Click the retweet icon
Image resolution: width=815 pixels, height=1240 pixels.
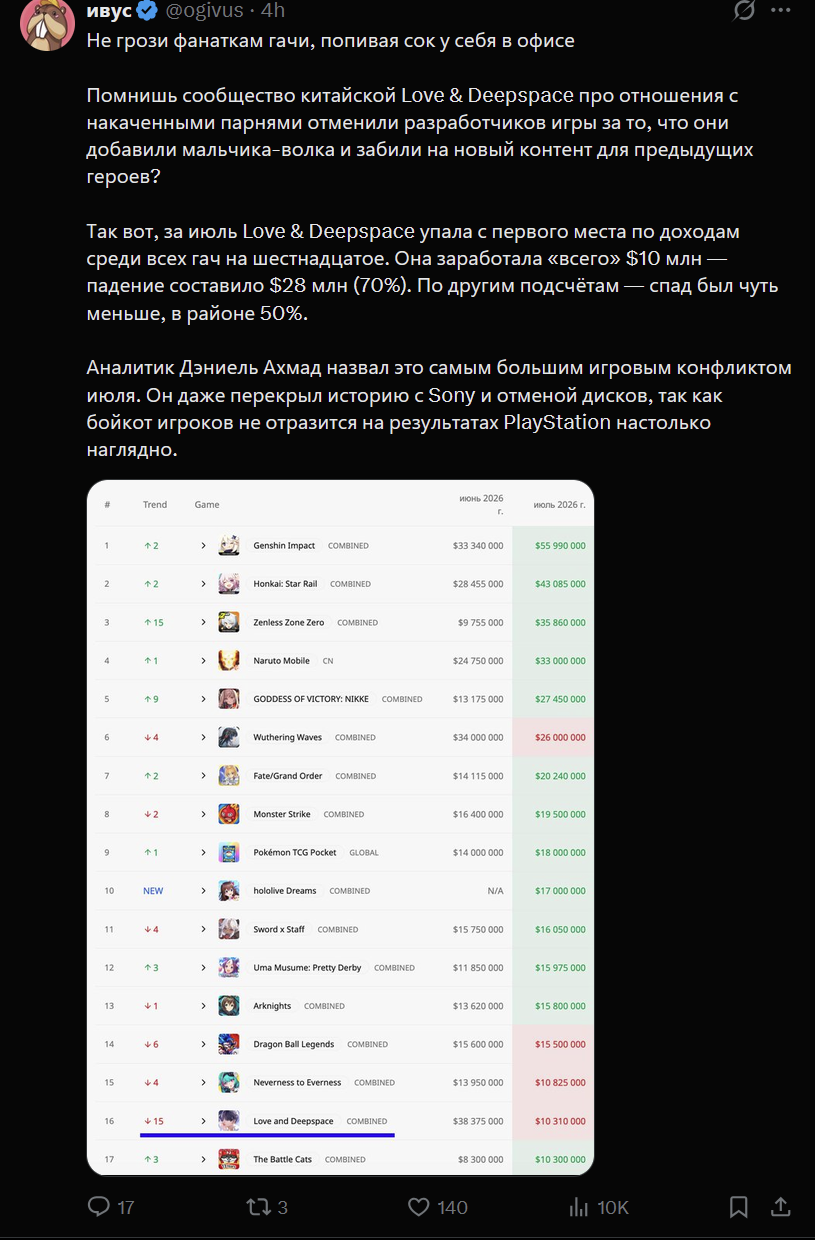258,1206
